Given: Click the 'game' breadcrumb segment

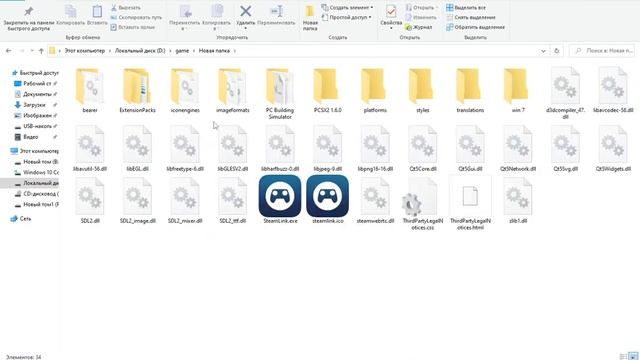Looking at the screenshot, I should [x=182, y=51].
